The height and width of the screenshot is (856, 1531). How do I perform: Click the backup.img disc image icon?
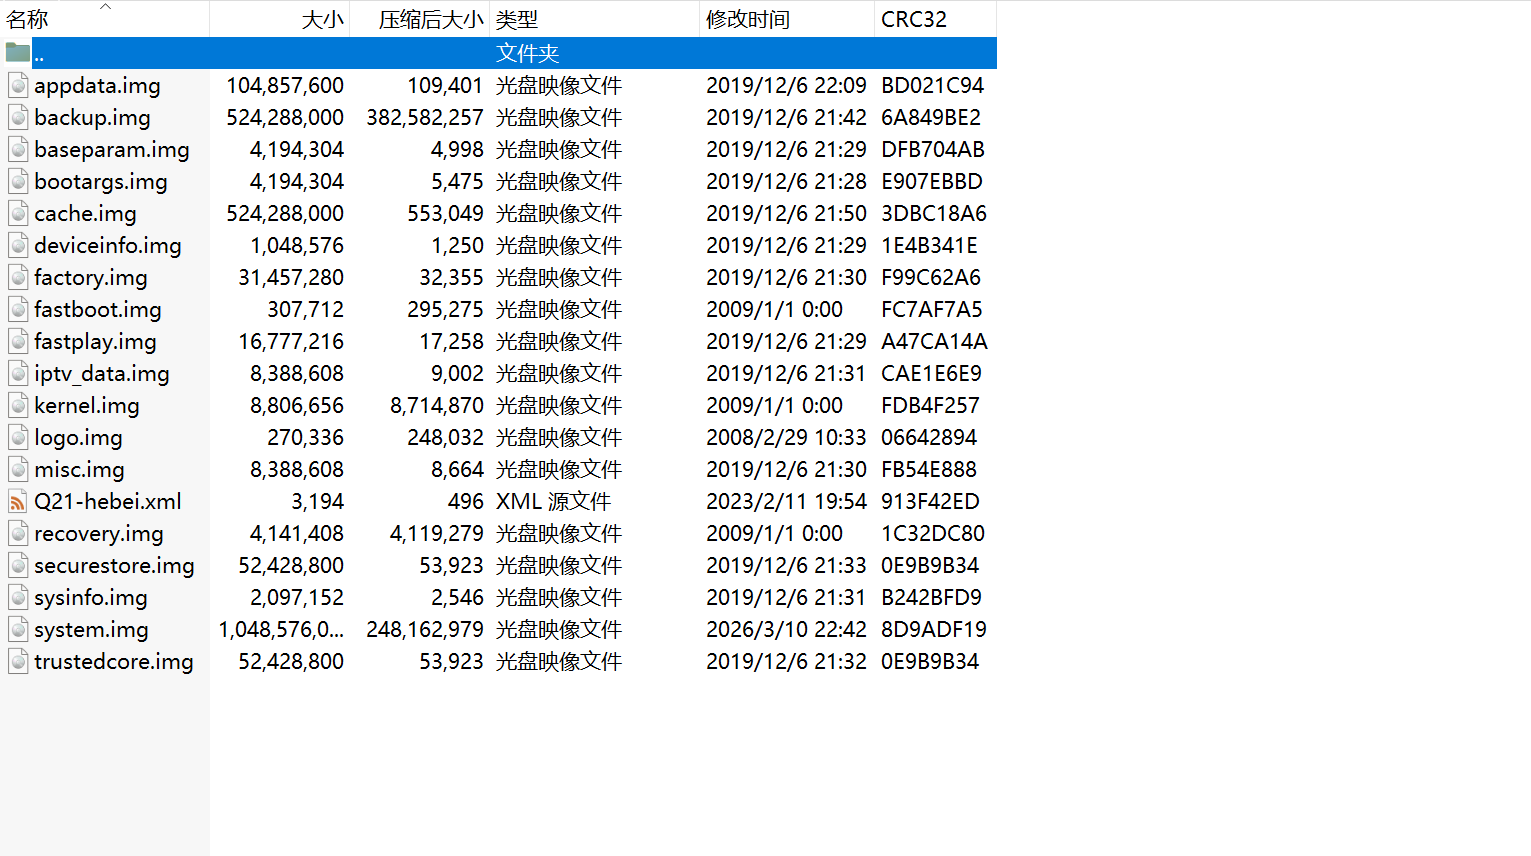[18, 117]
